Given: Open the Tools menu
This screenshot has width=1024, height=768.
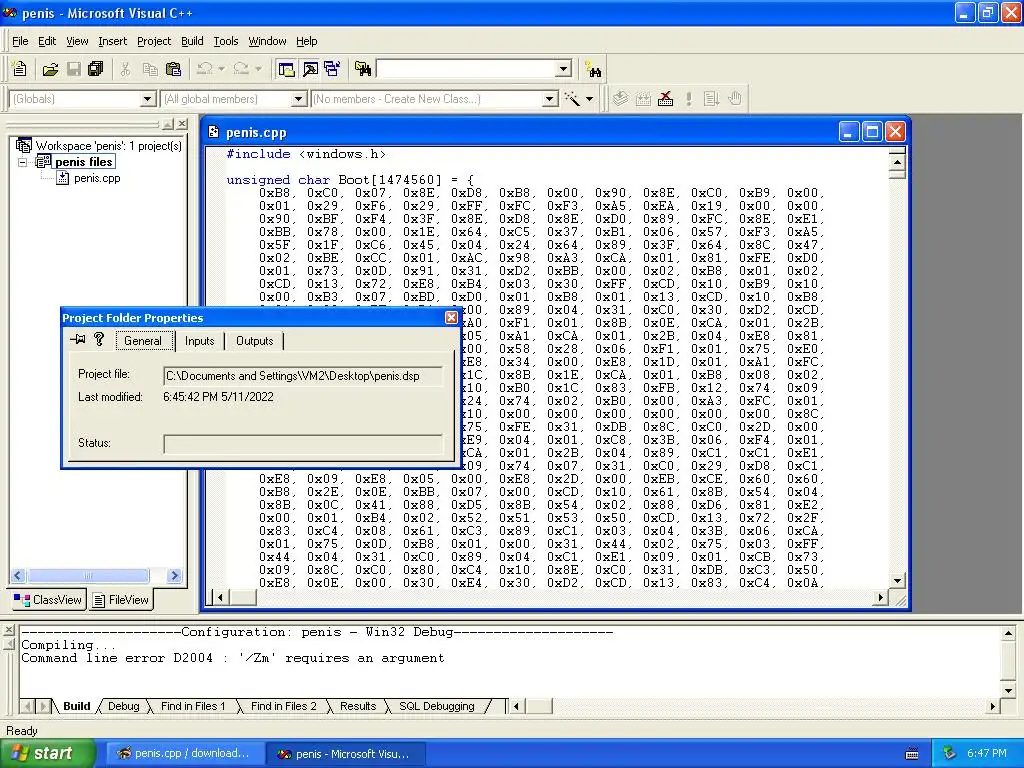Looking at the screenshot, I should (226, 41).
